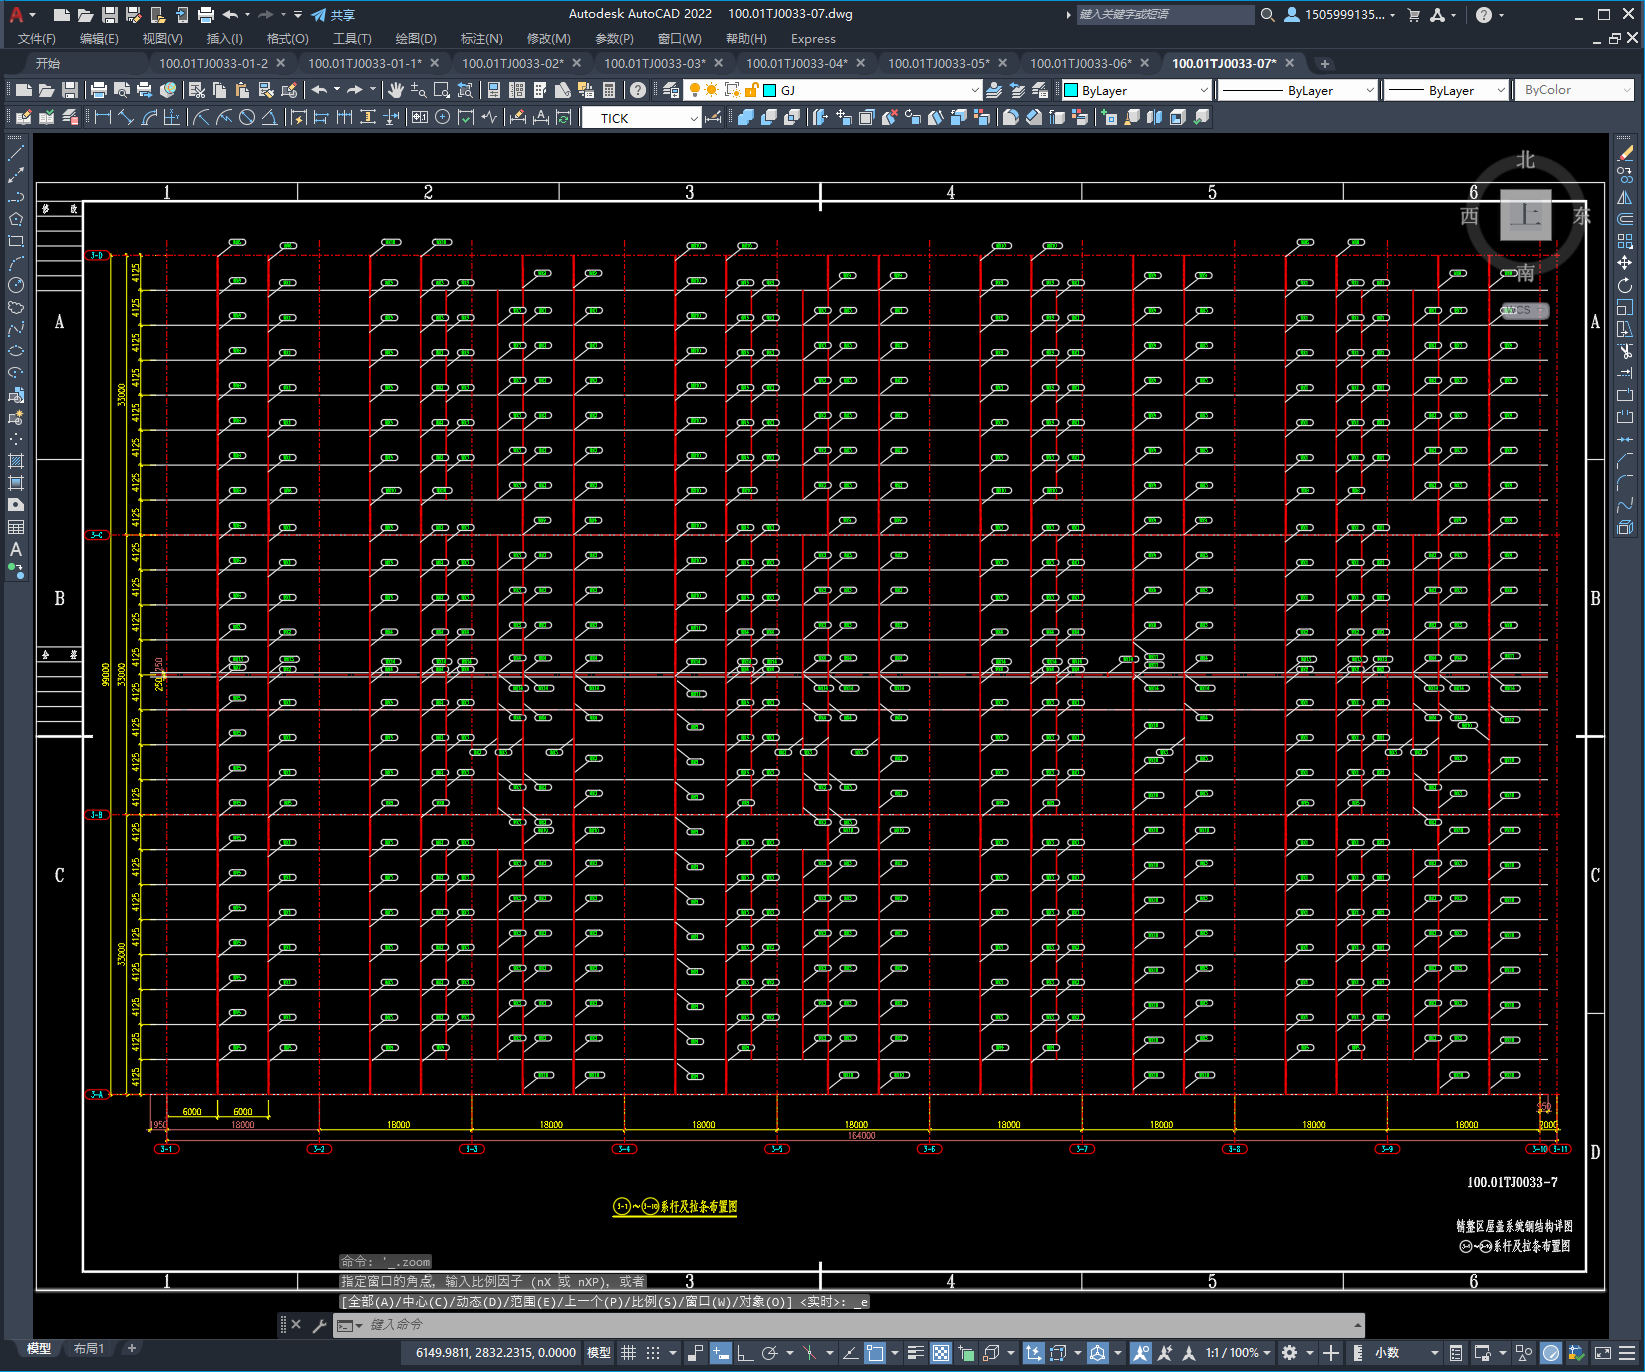The image size is (1645, 1372).
Task: Click the 上 face of the ViewCube
Action: click(1526, 214)
